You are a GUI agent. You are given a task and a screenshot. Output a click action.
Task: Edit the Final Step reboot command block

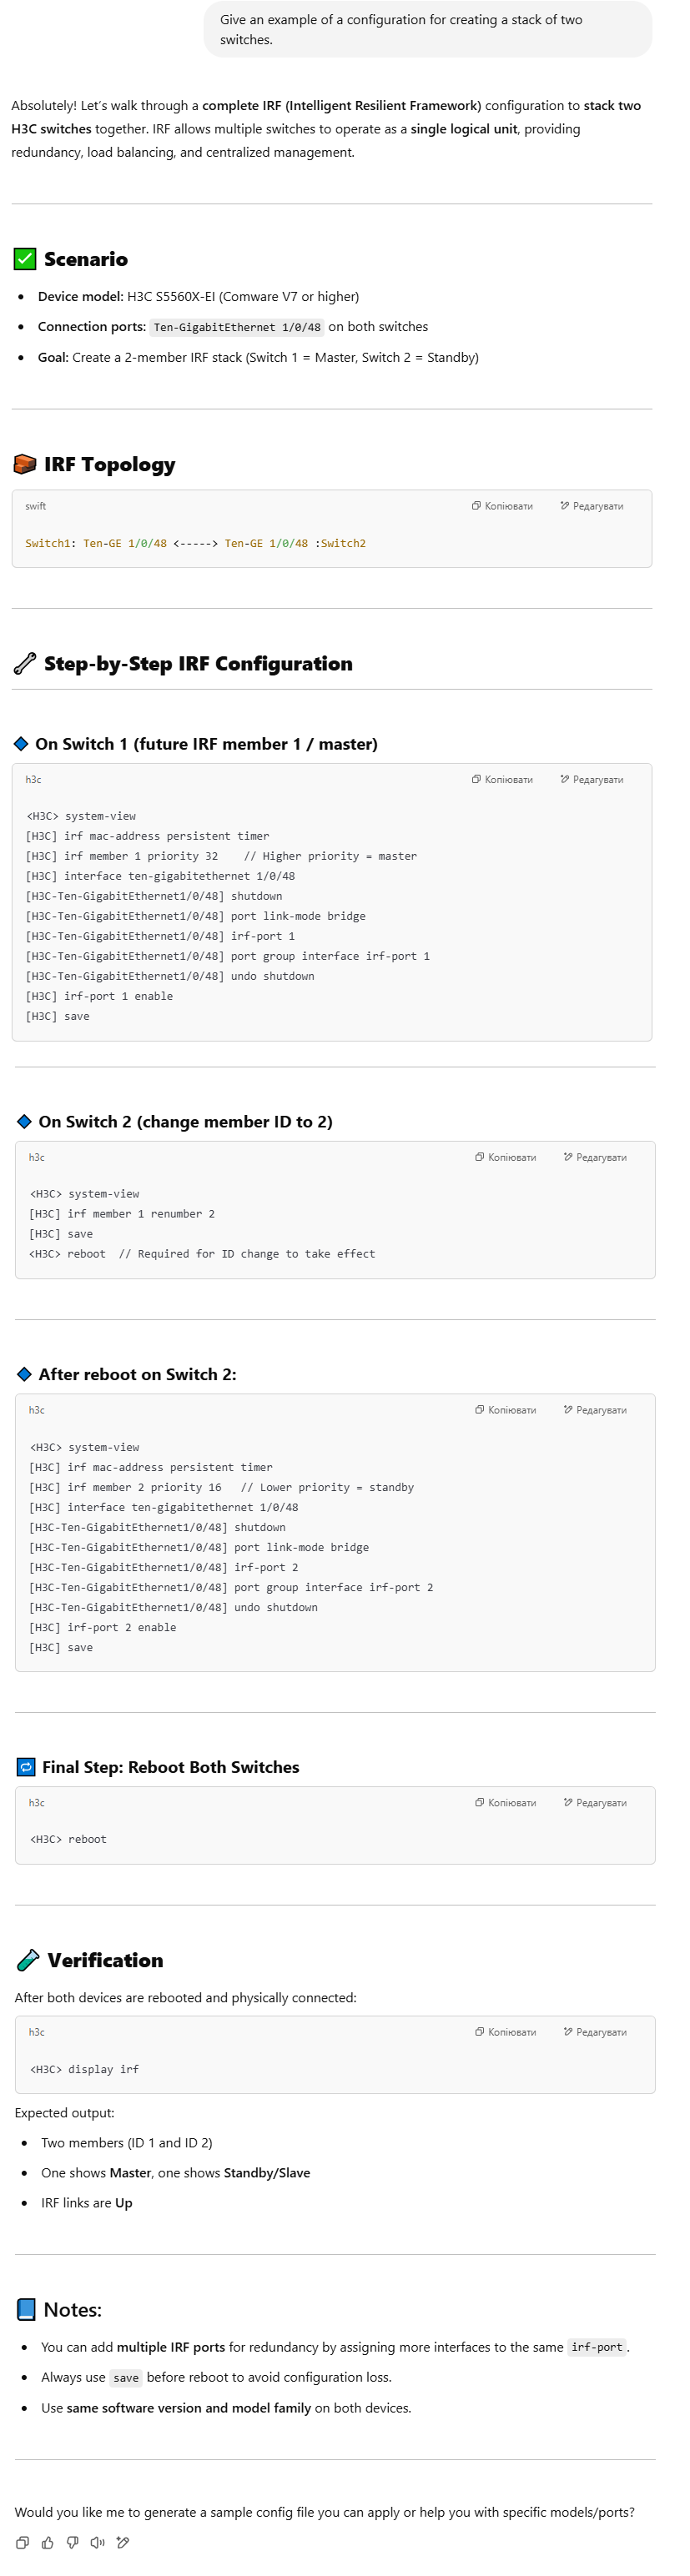point(595,1803)
